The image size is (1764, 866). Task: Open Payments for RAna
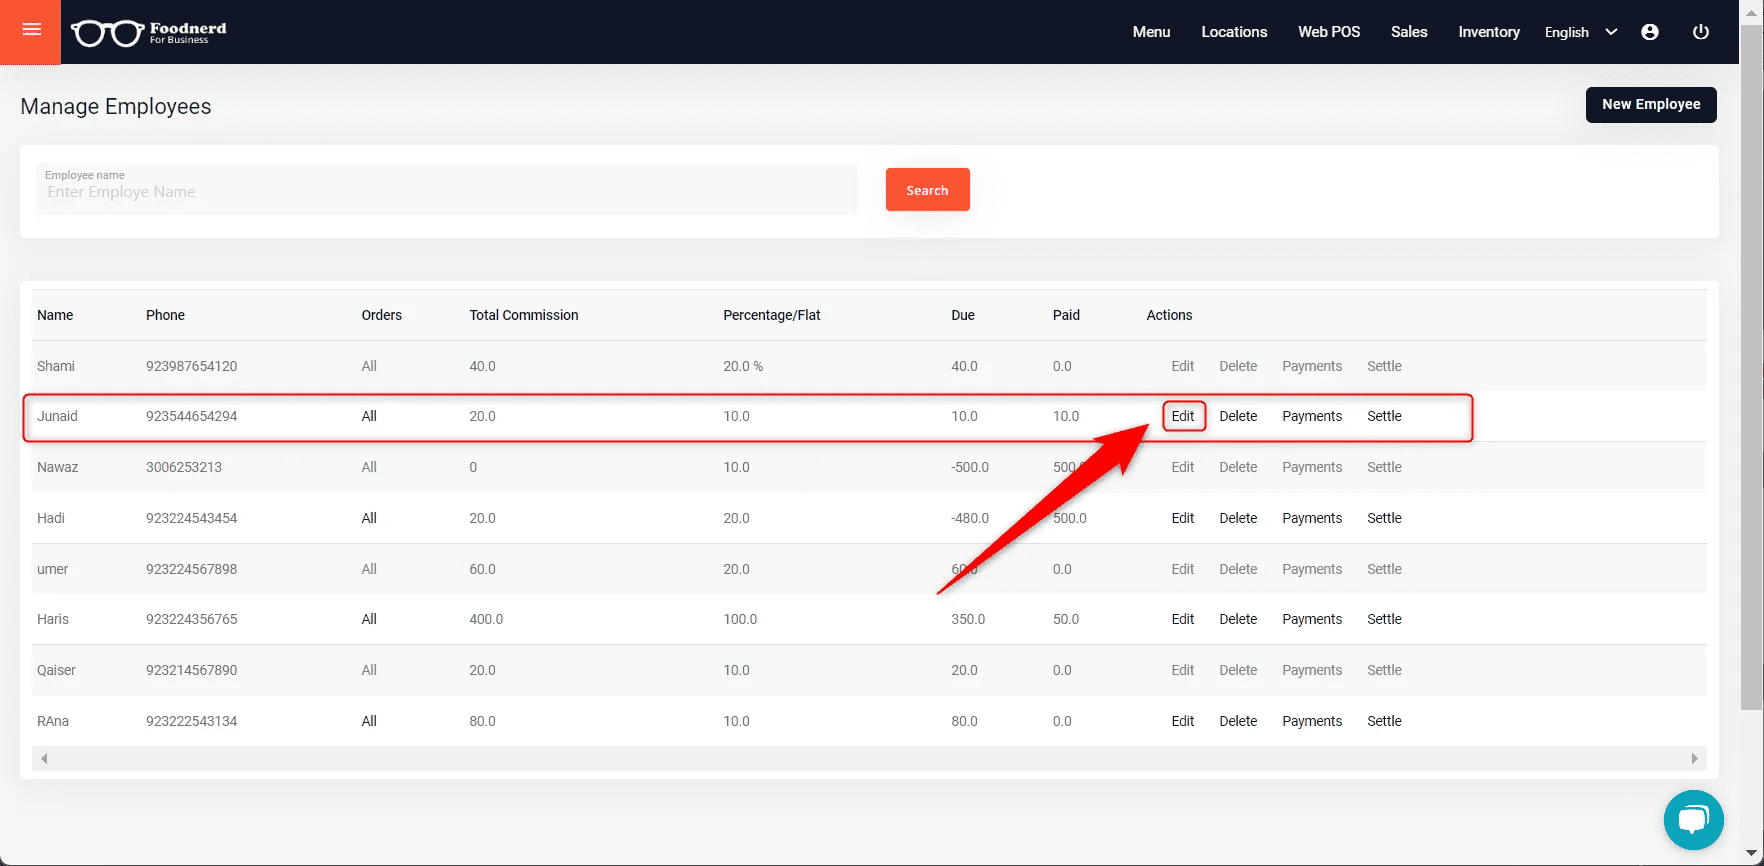coord(1312,721)
